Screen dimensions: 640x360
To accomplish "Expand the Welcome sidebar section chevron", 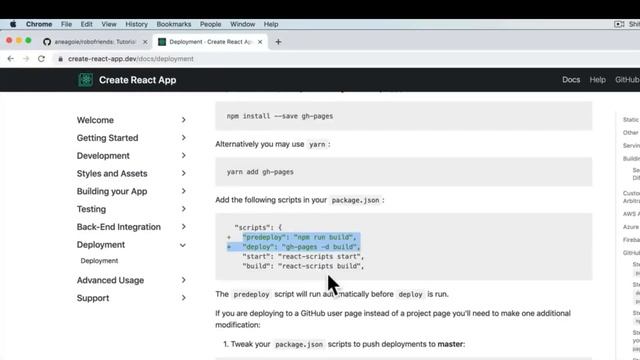I will coord(184,120).
